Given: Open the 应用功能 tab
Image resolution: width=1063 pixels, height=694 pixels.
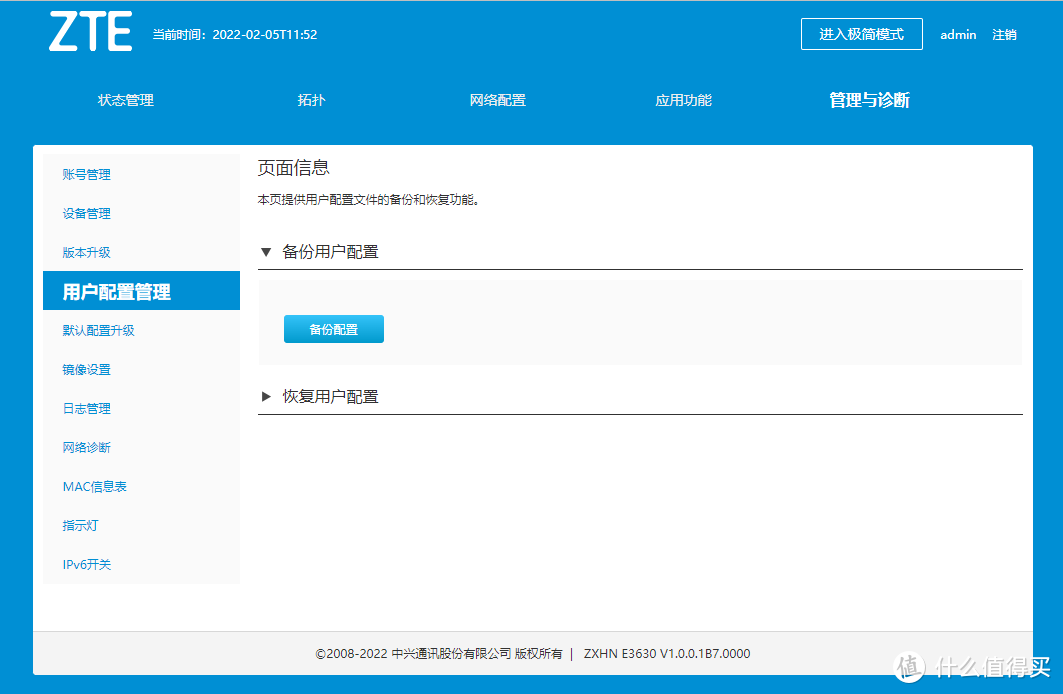Looking at the screenshot, I should [682, 100].
